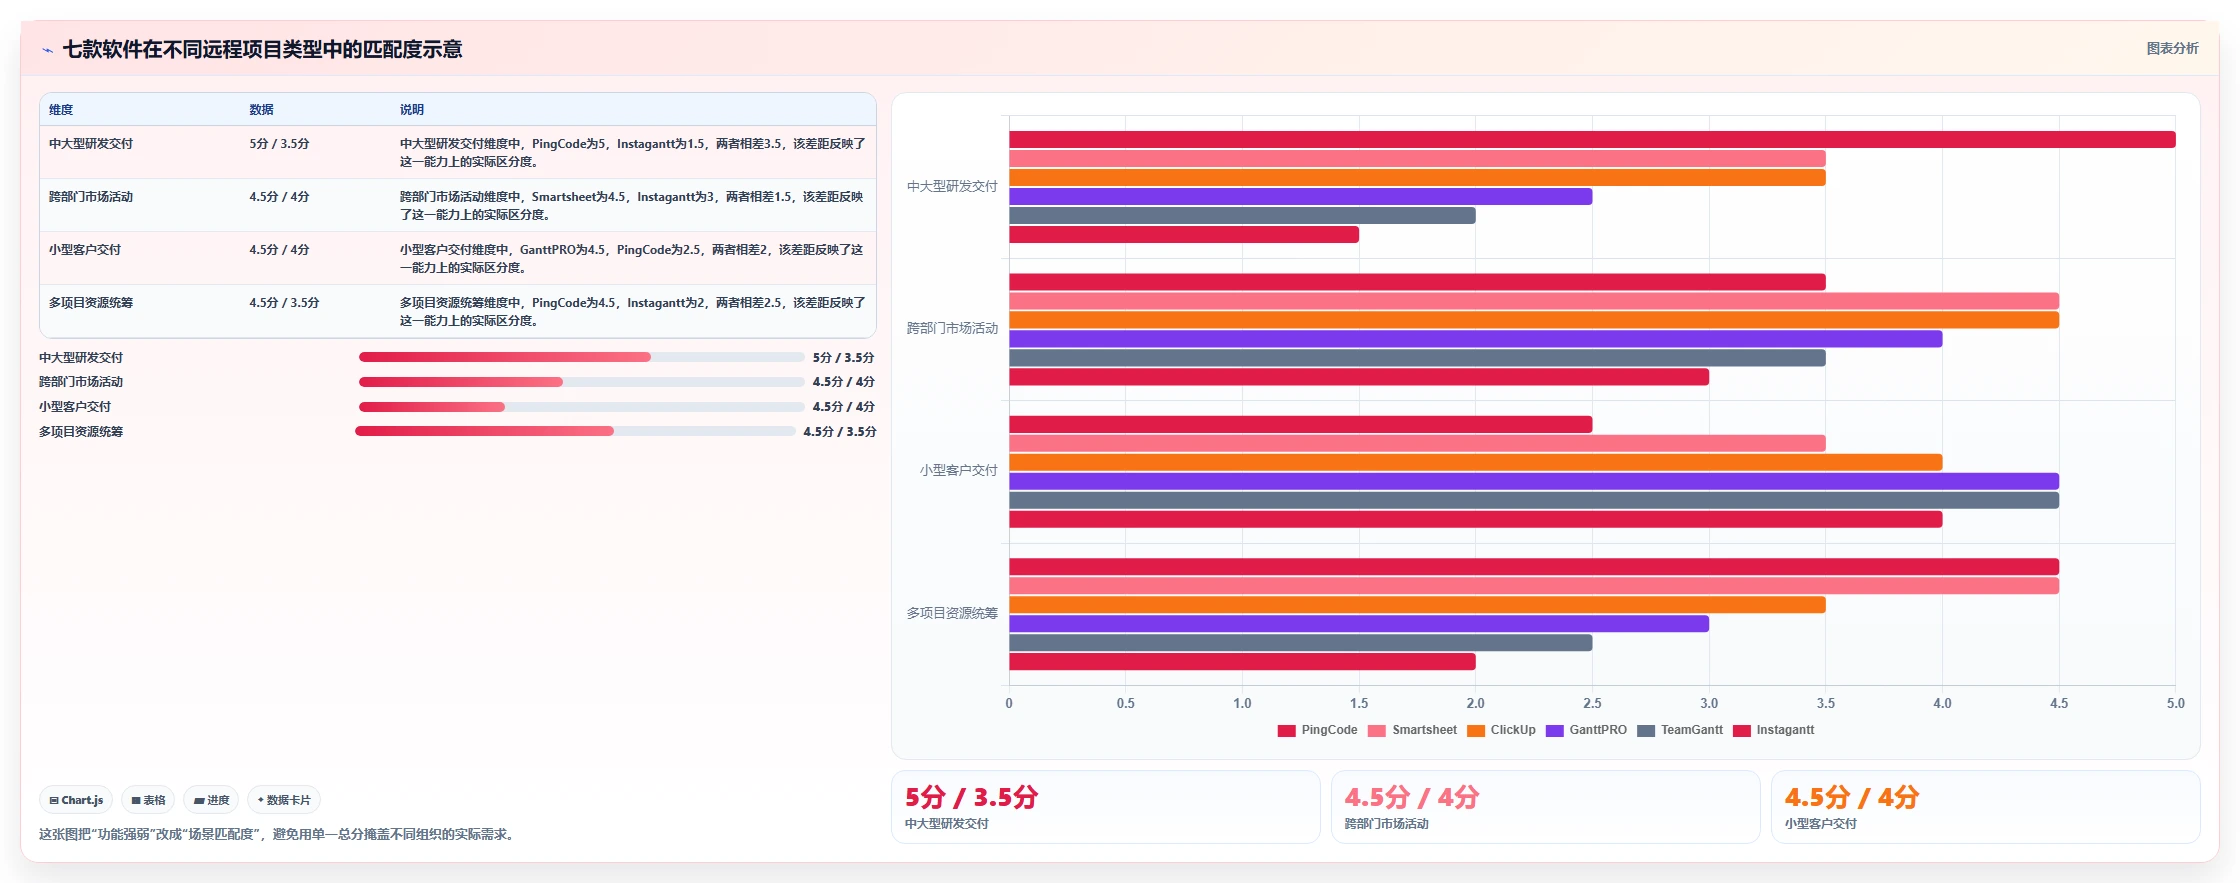Screen dimensions: 2240x883
Task: Click the 多项目资源统筹 progress bar
Action: coord(575,431)
